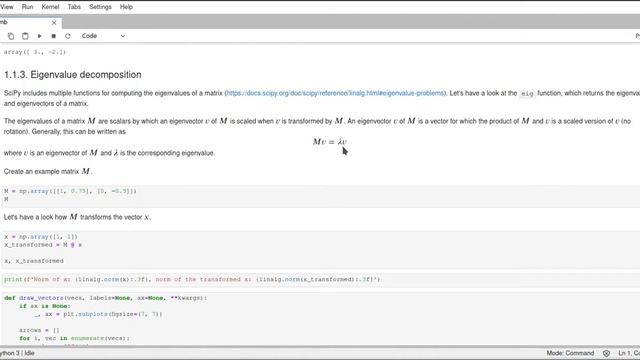The width and height of the screenshot is (640, 360).
Task: Open the View menu
Action: [x=7, y=7]
